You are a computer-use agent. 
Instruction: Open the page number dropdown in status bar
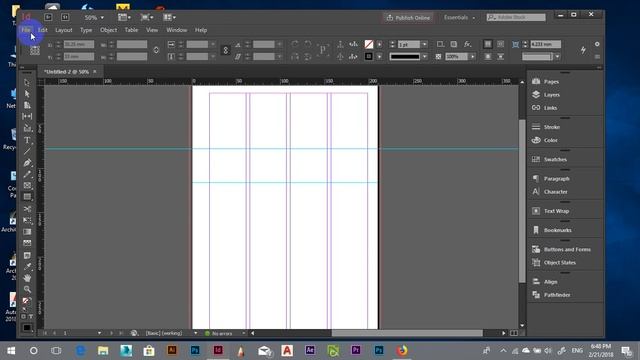[x=99, y=333]
